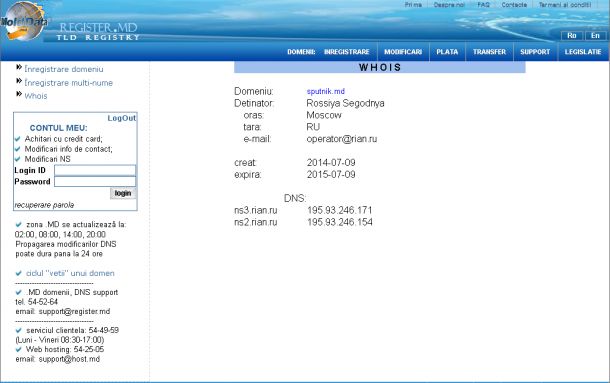Click email operator@rian.ru text
Image resolution: width=610 pixels, height=383 pixels.
click(342, 139)
